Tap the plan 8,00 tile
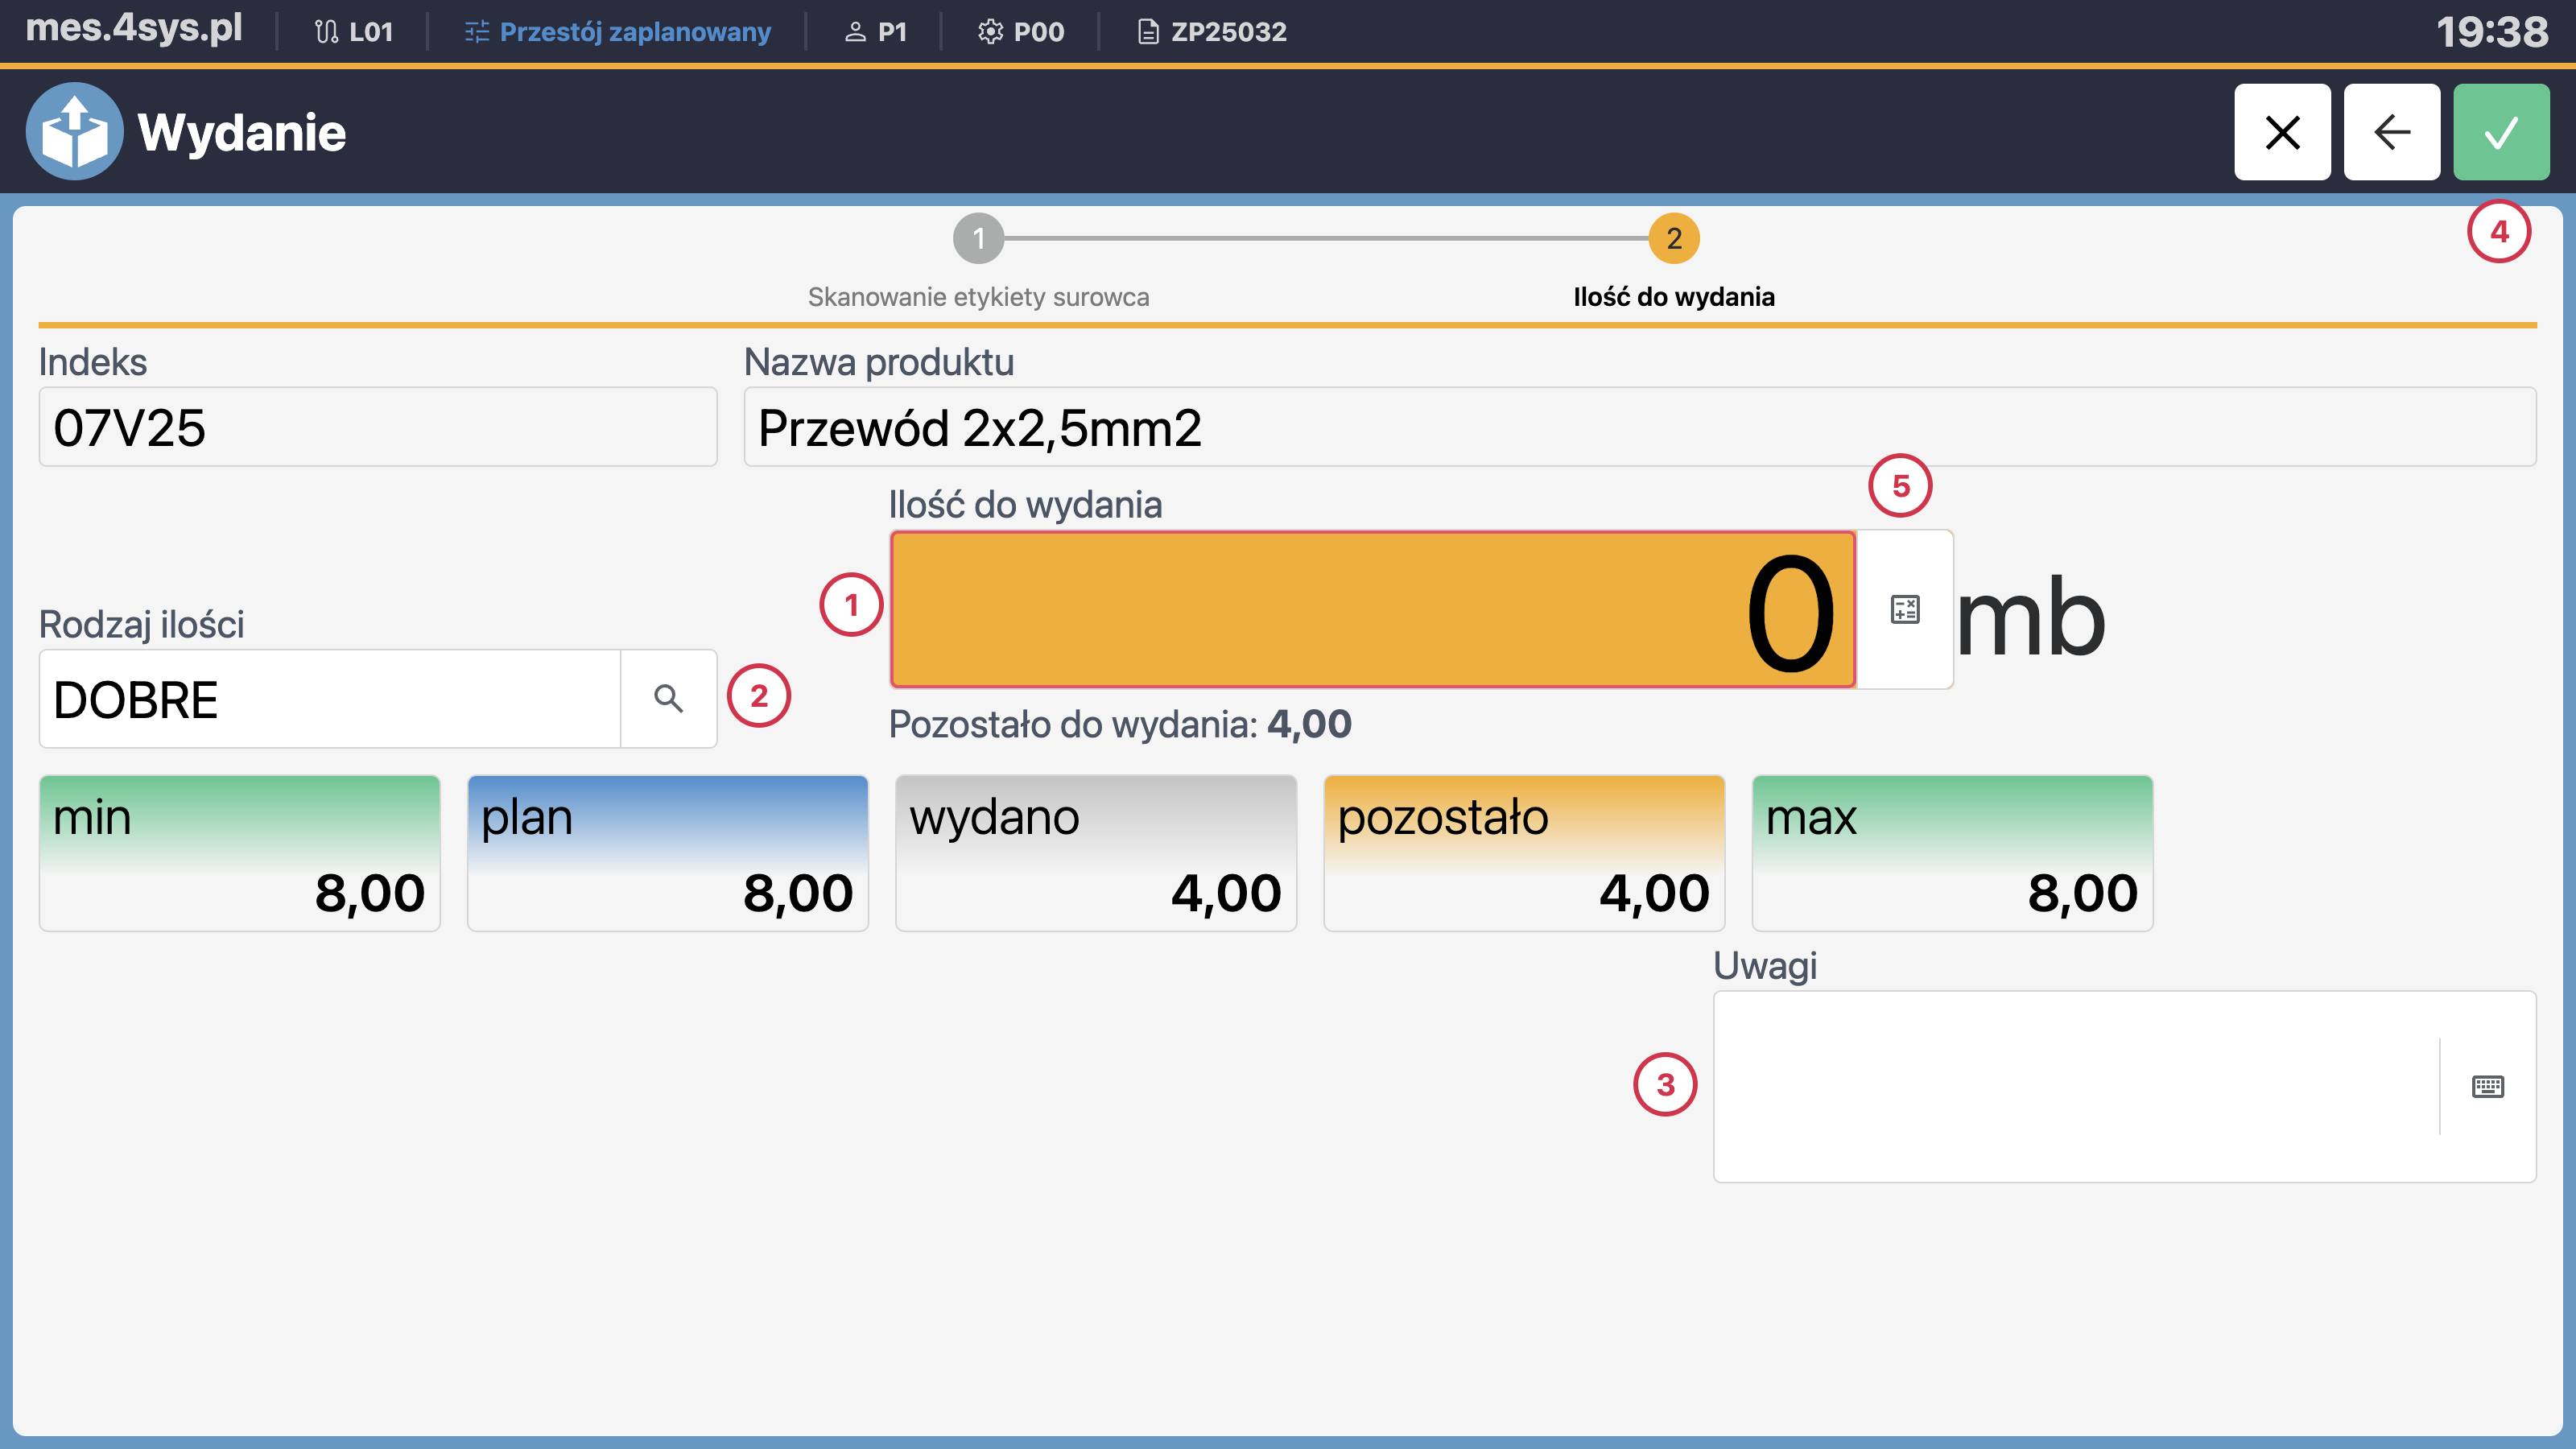Screen dimensions: 2576x1449 [x=667, y=853]
